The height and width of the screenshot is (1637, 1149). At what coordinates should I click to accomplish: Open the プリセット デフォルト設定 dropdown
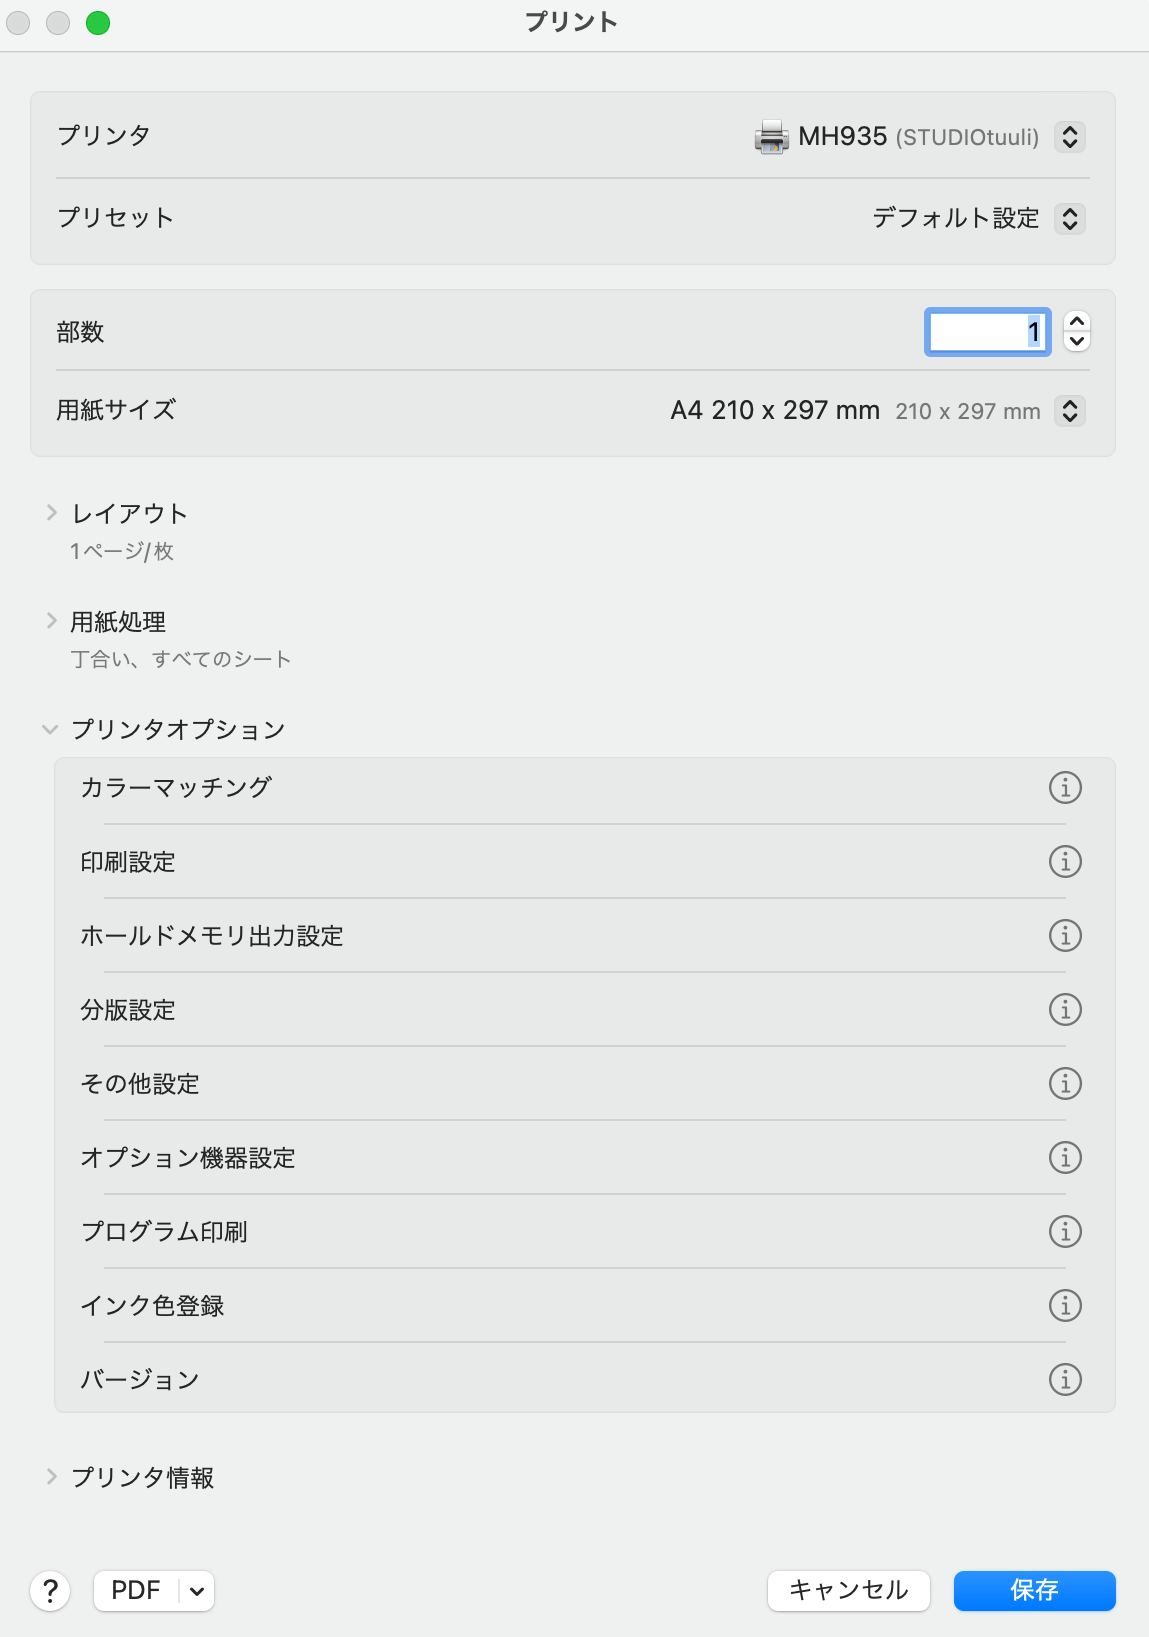[1070, 219]
